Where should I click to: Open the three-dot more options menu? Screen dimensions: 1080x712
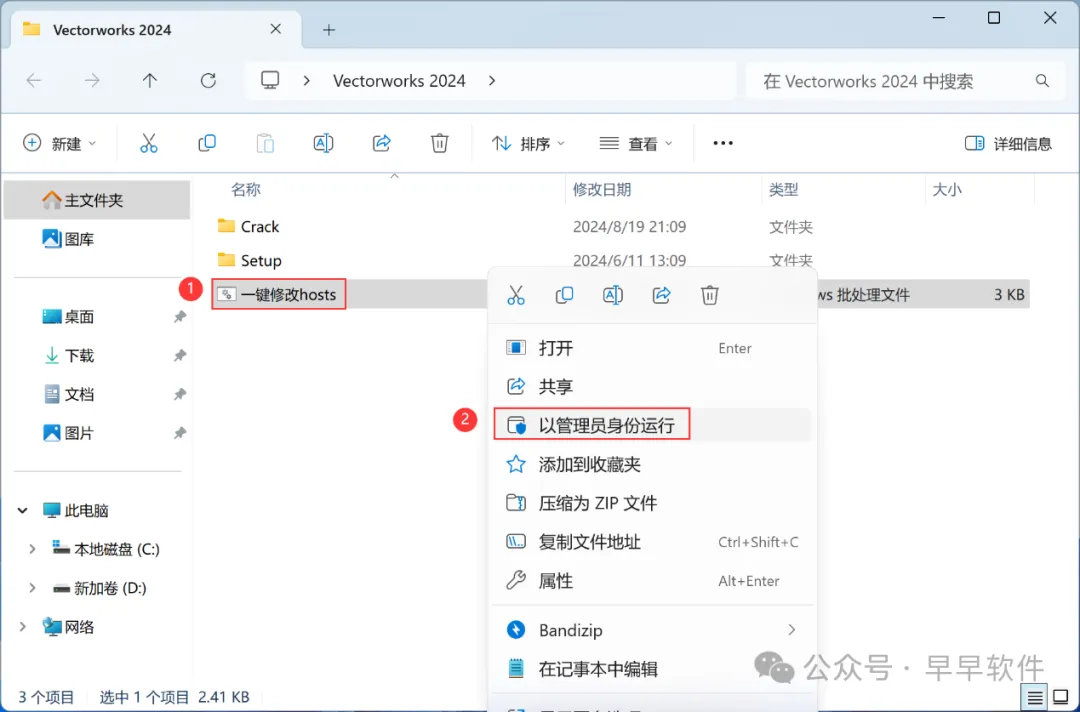723,143
